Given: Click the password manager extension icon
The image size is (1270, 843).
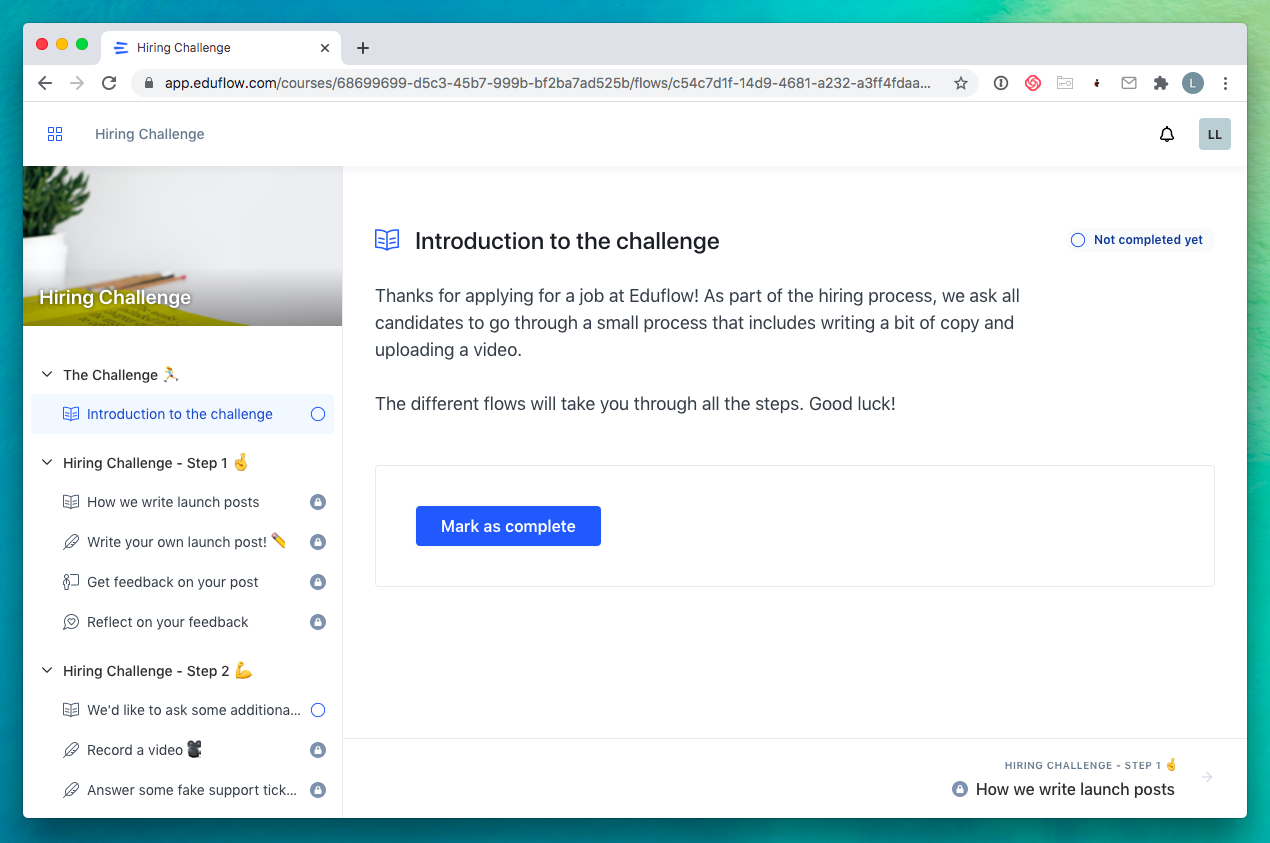Looking at the screenshot, I should click(x=1001, y=83).
